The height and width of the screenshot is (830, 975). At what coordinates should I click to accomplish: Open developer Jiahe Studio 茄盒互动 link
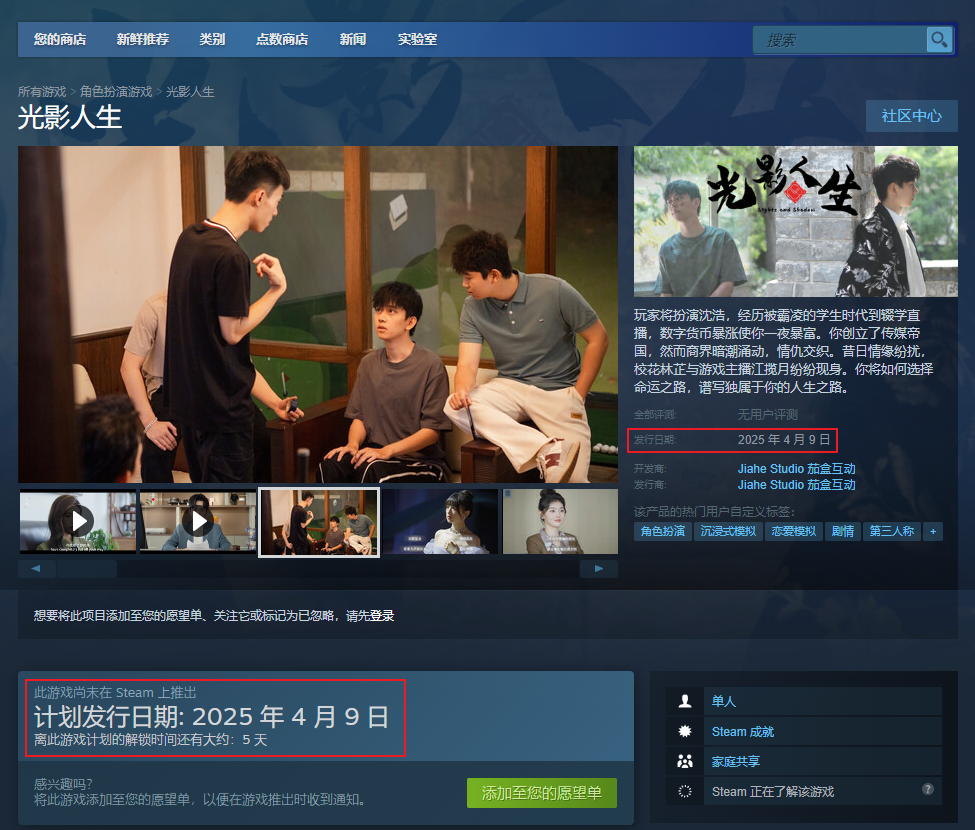797,468
